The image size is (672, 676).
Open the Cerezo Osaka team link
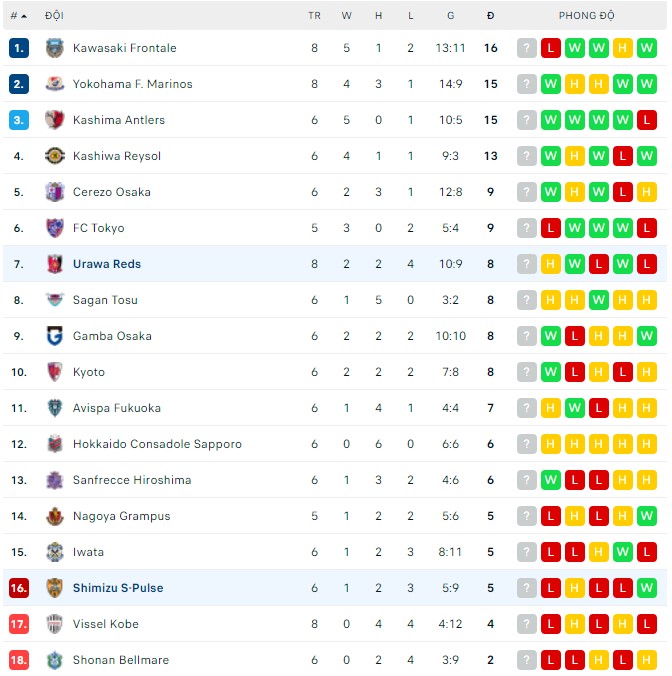point(112,192)
